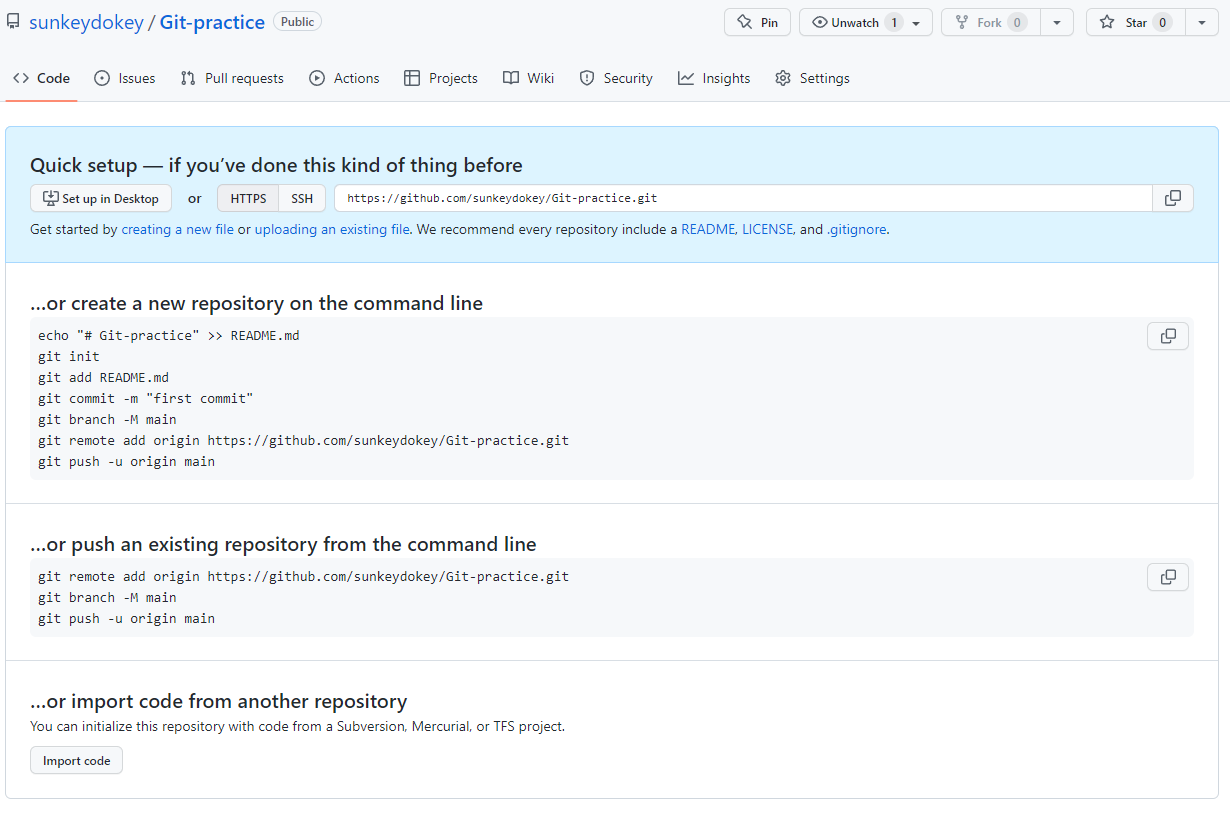1230x816 pixels.
Task: Copy the push existing repository commands
Action: [x=1168, y=577]
